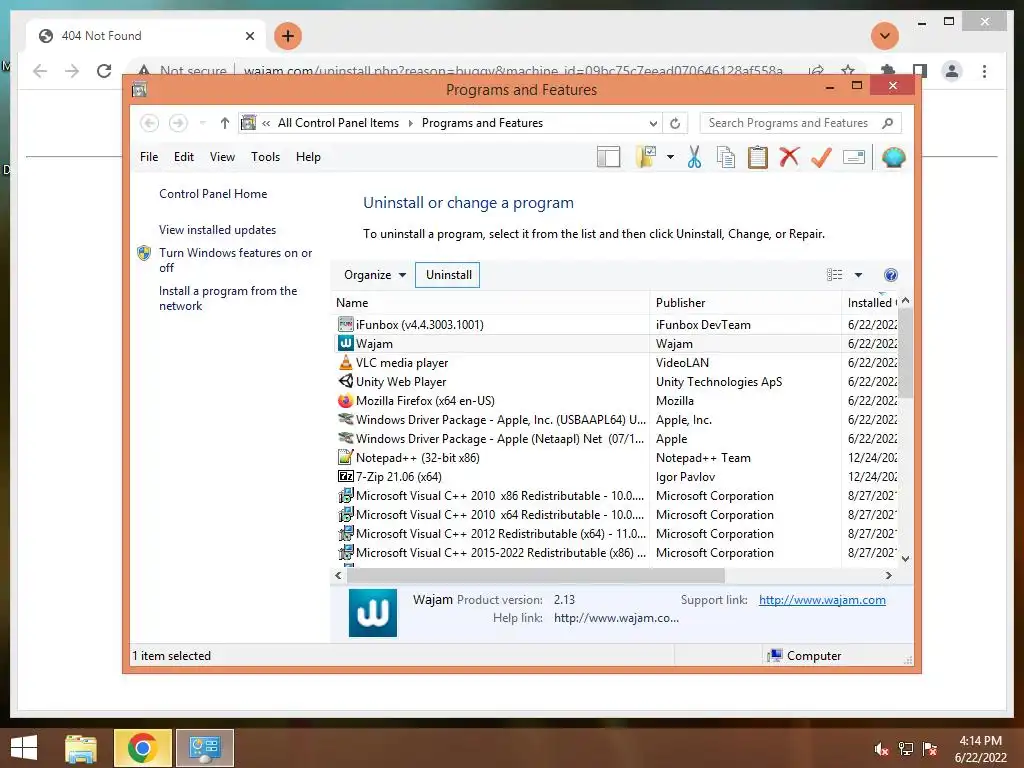Click the Up arrow navigation button
The image size is (1024, 768).
click(x=225, y=123)
